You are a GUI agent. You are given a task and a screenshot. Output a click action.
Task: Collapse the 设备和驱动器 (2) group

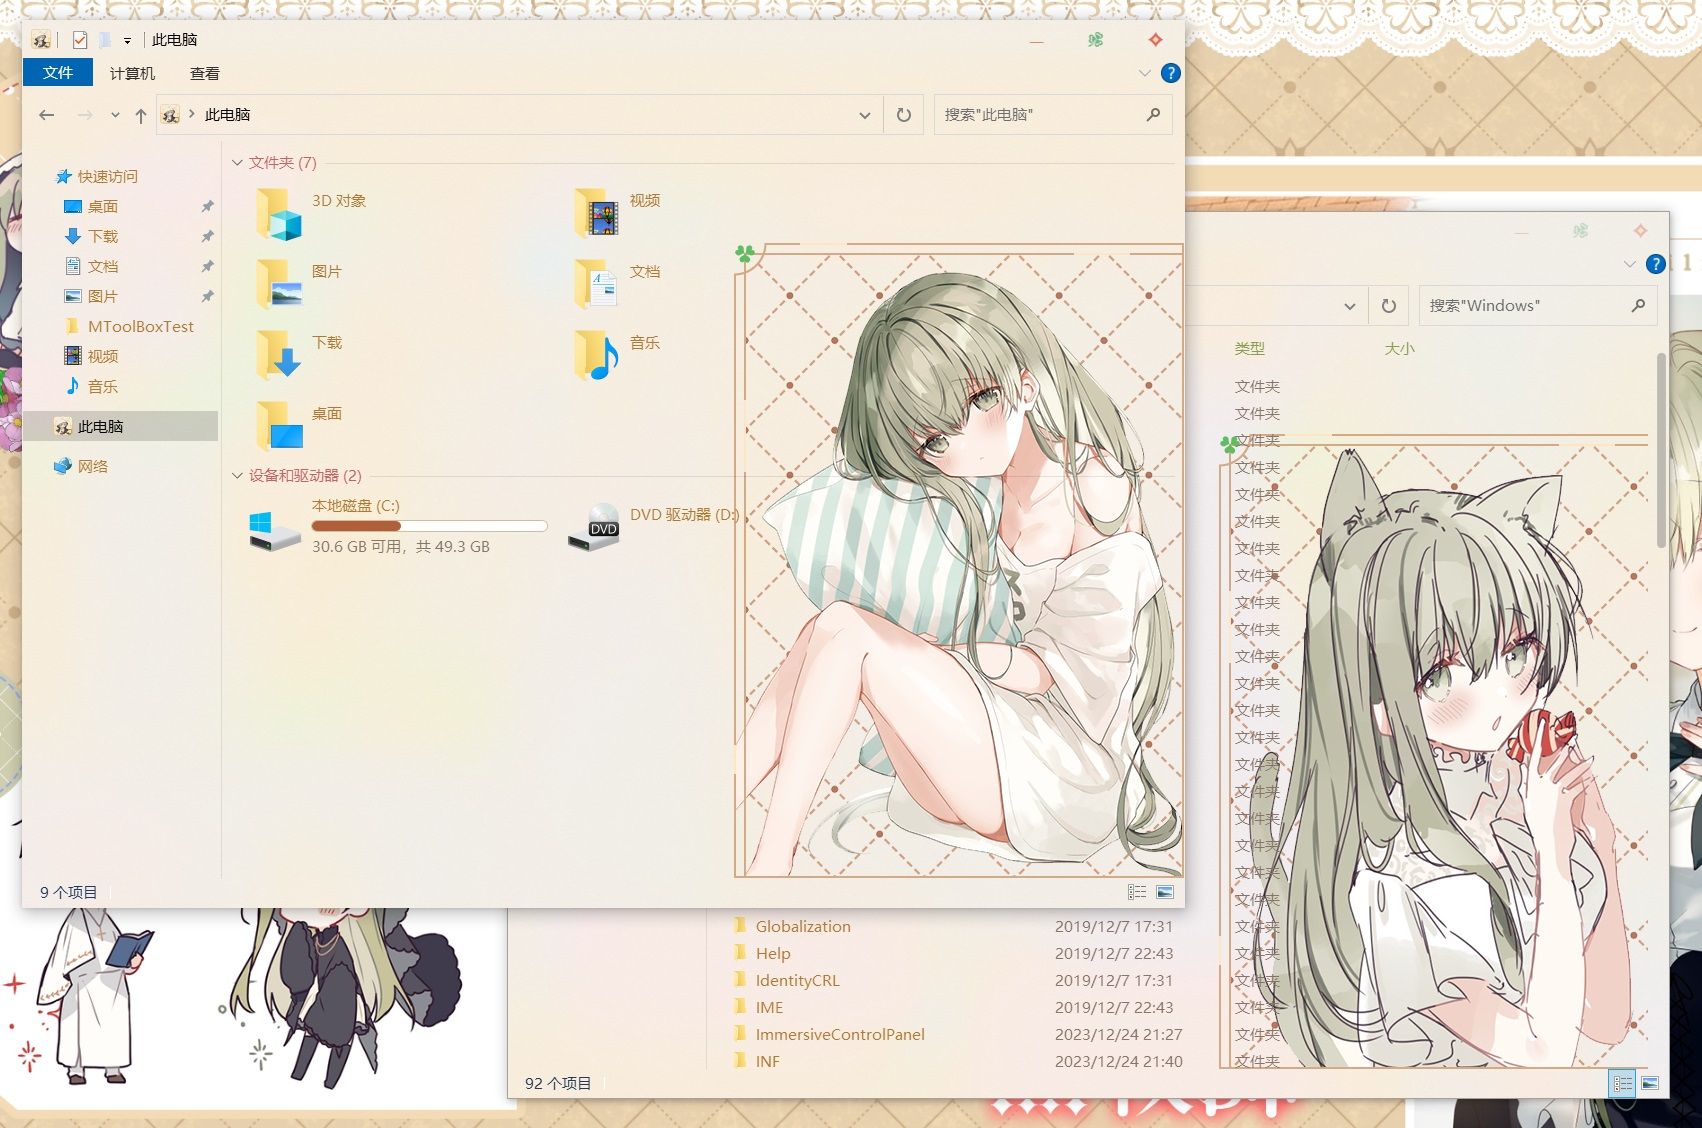click(237, 475)
